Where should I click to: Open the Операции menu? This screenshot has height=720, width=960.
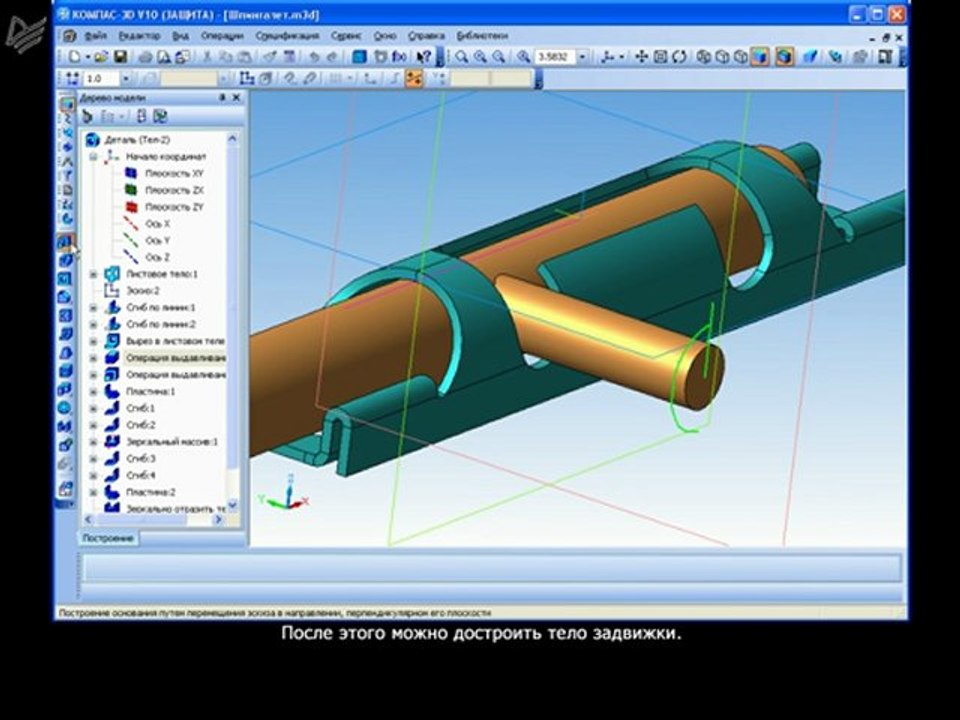[x=222, y=36]
